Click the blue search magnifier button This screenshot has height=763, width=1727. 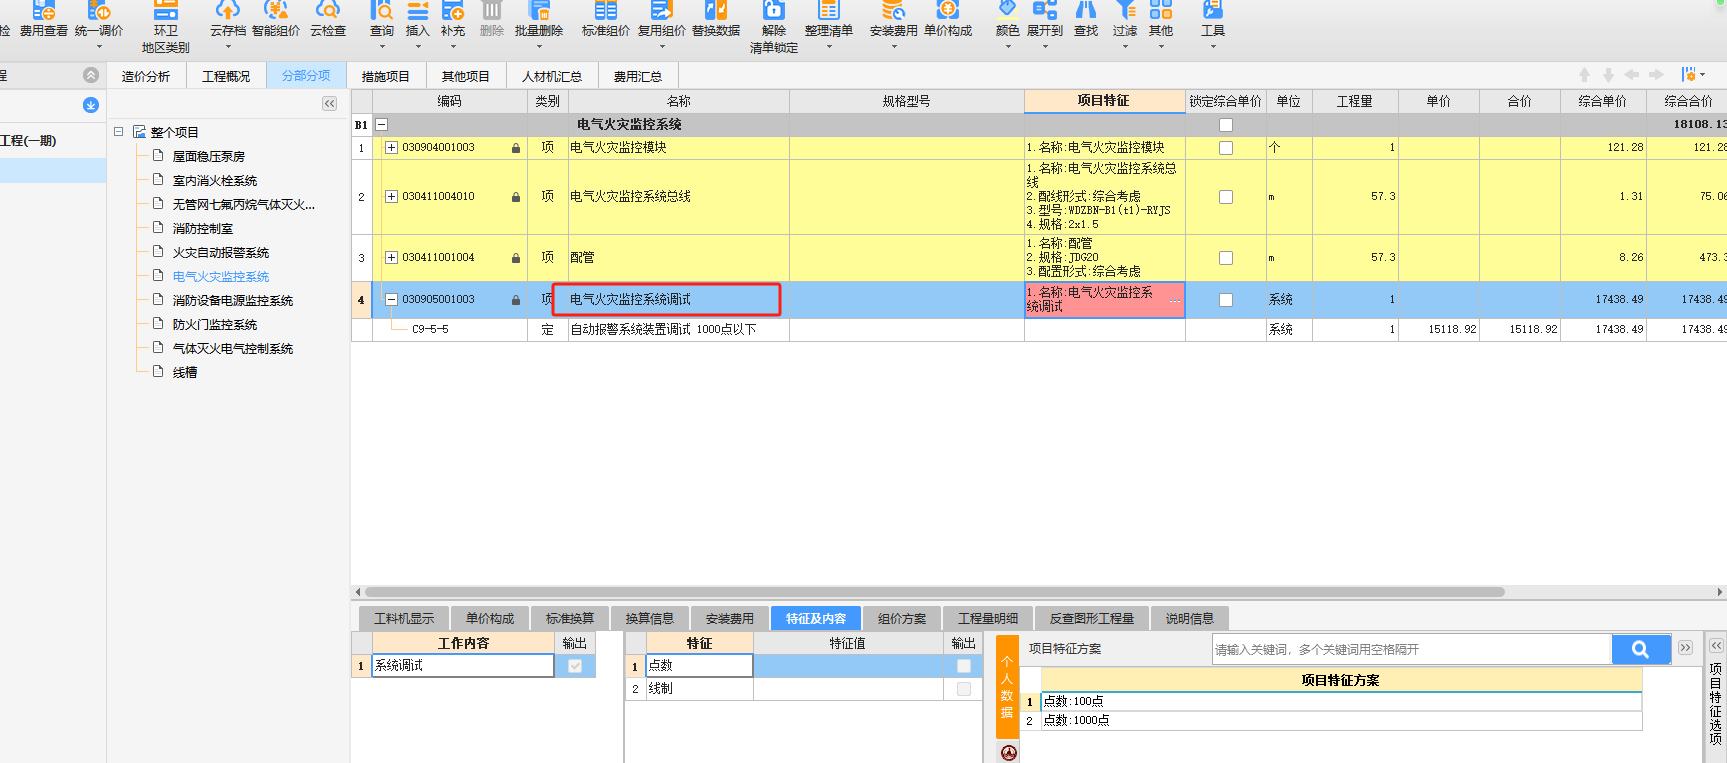coord(1641,649)
